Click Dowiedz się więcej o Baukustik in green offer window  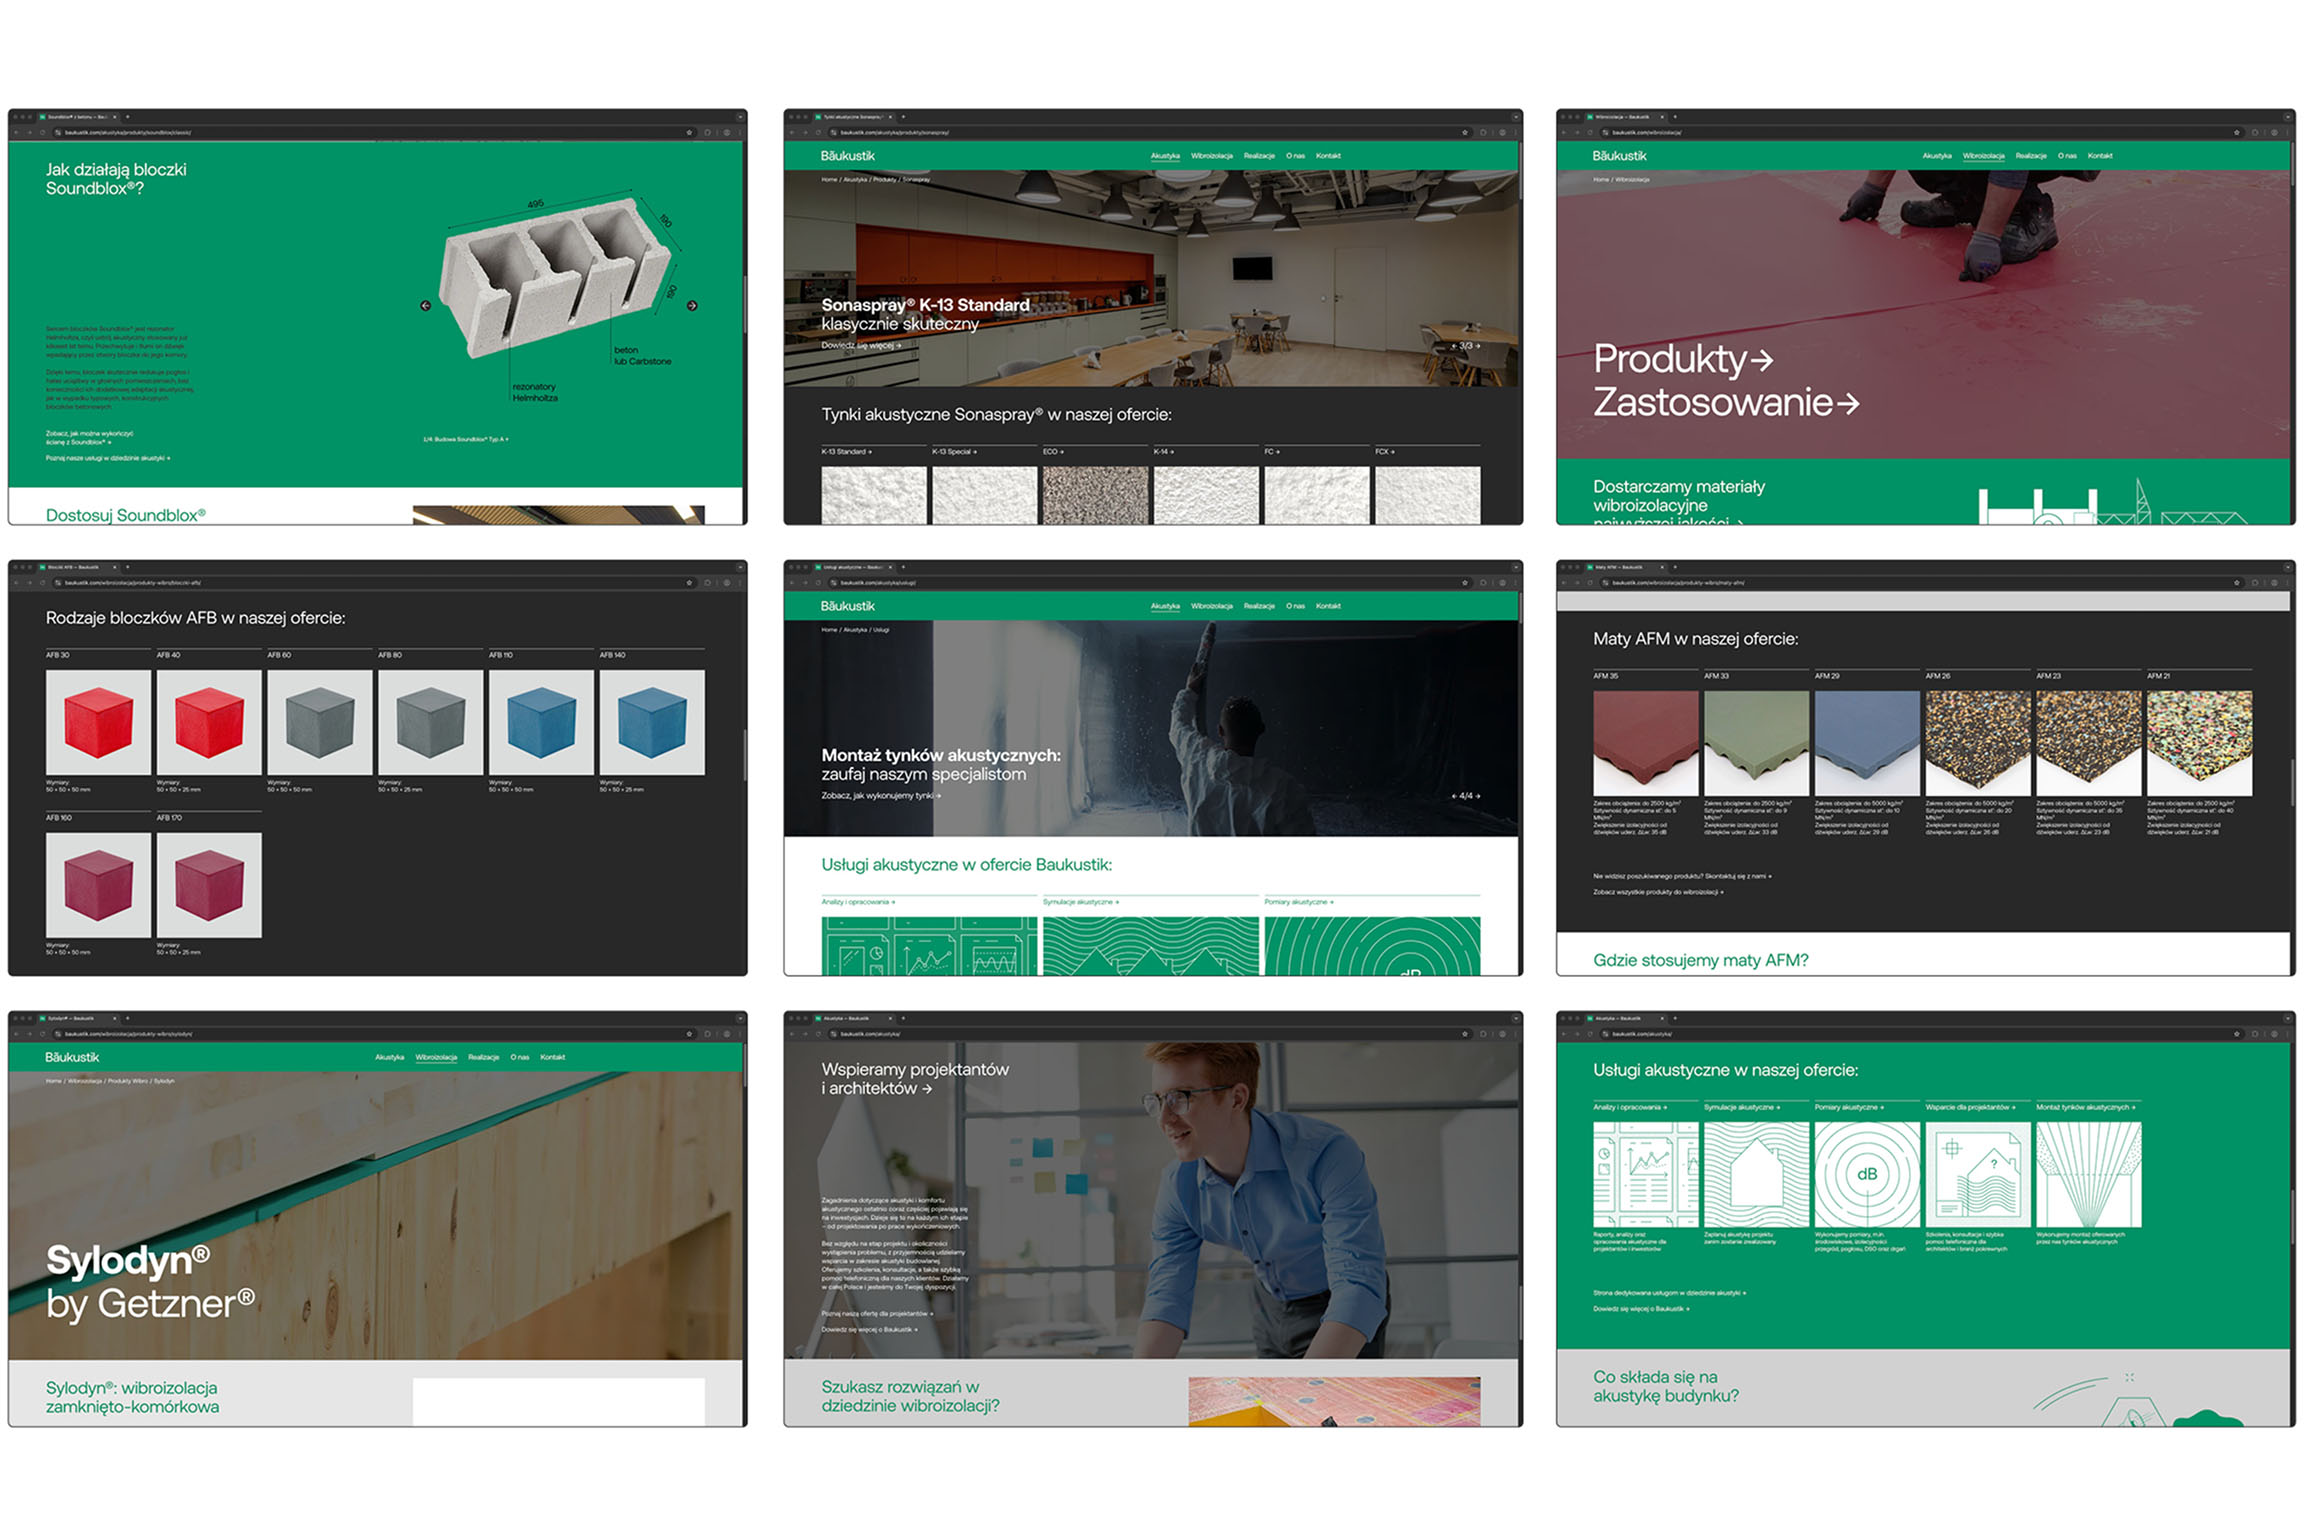point(1641,1309)
